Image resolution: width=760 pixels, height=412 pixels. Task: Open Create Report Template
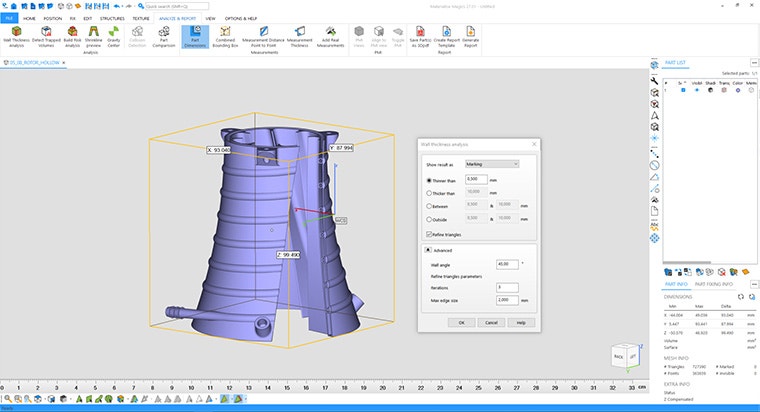tap(446, 37)
